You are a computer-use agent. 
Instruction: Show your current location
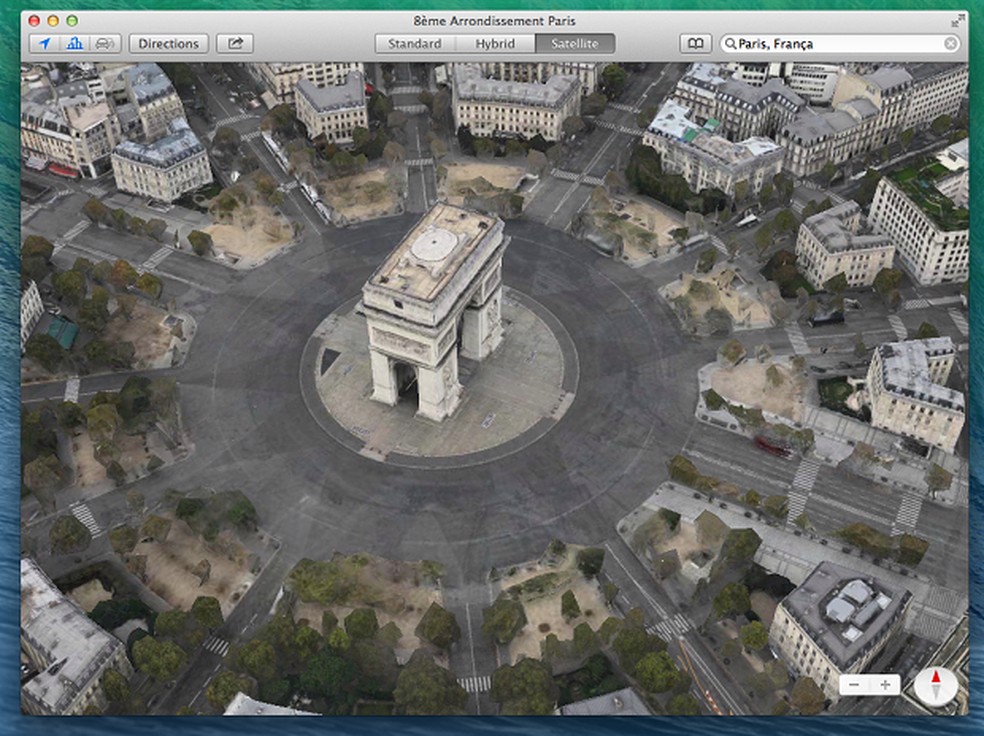(x=43, y=43)
